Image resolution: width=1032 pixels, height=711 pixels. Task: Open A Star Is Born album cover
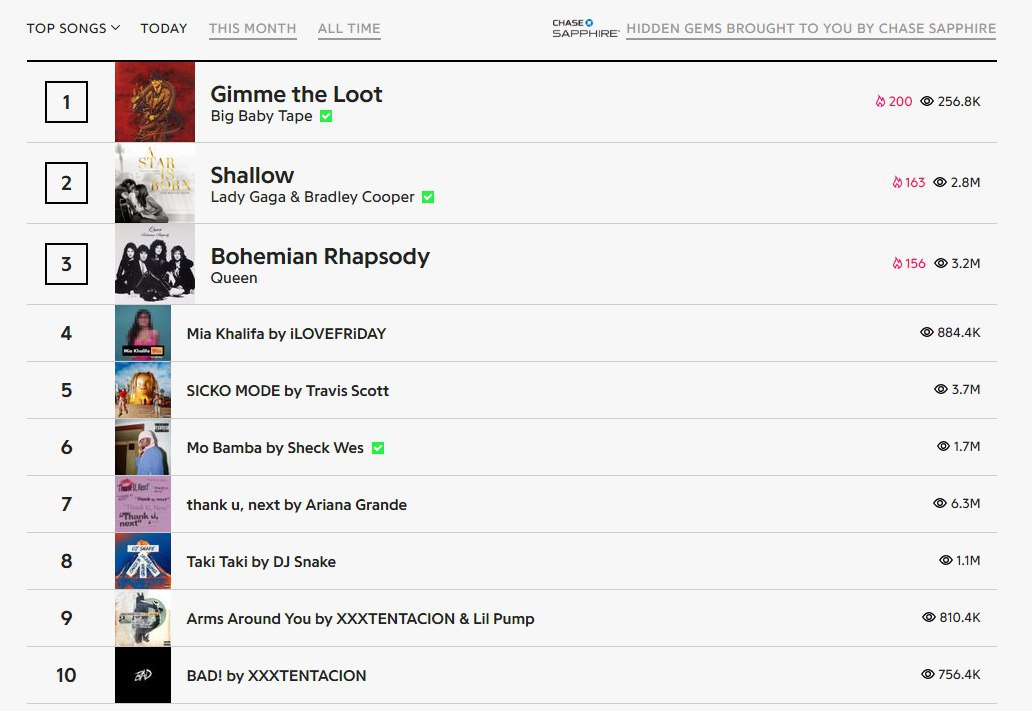[x=155, y=183]
